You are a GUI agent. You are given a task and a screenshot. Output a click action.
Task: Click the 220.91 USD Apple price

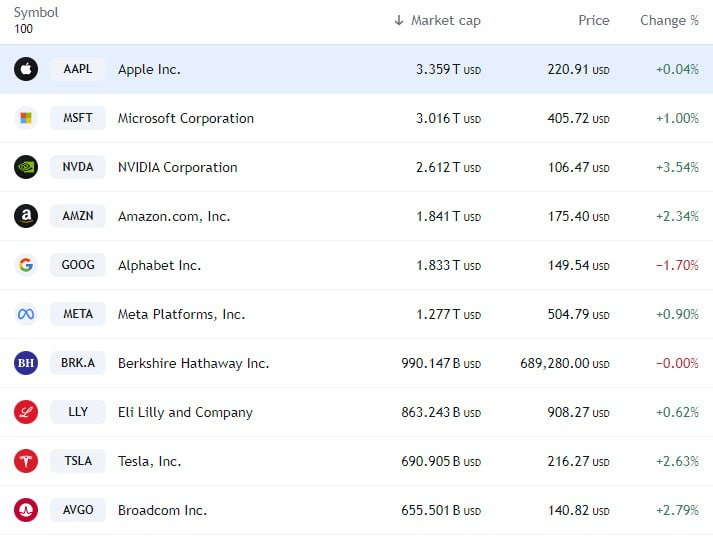click(x=578, y=70)
